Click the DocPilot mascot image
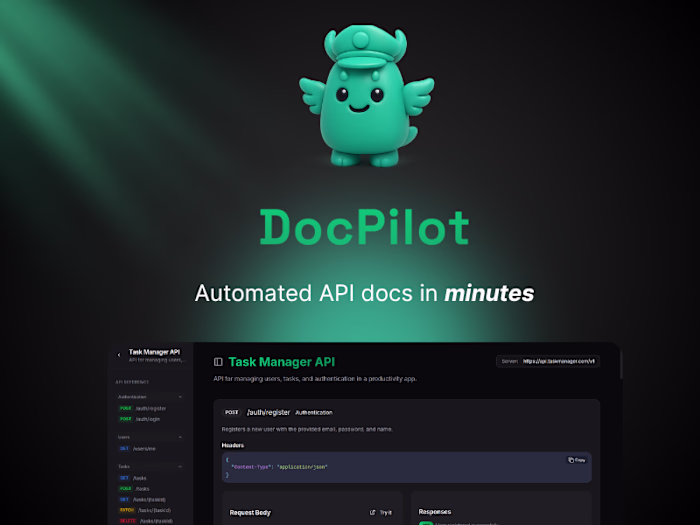This screenshot has height=525, width=700. pos(366,96)
